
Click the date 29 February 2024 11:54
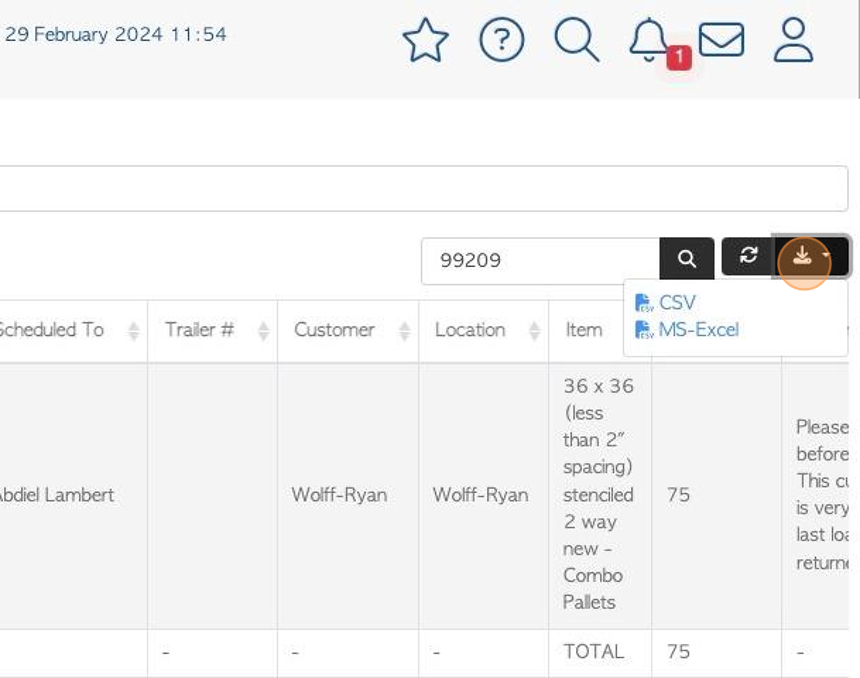coord(115,35)
